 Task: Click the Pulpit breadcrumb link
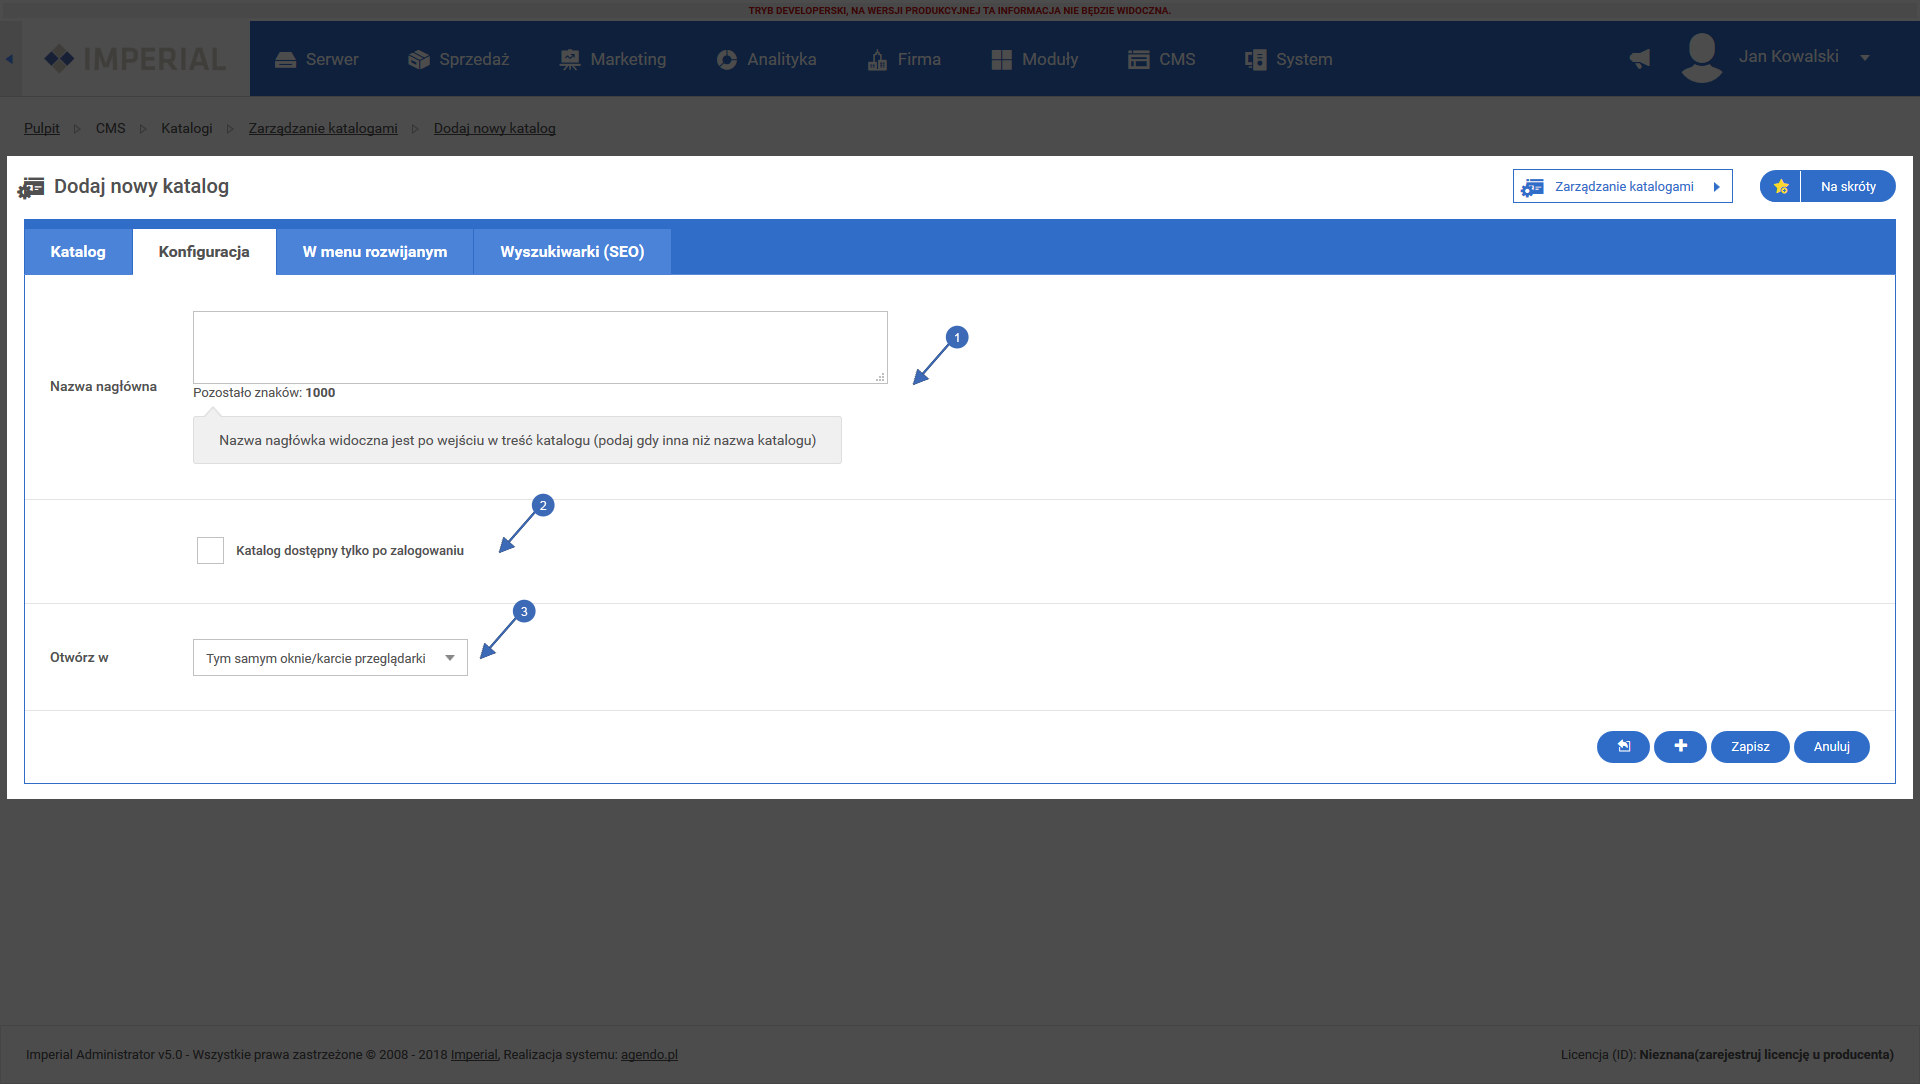click(x=42, y=128)
